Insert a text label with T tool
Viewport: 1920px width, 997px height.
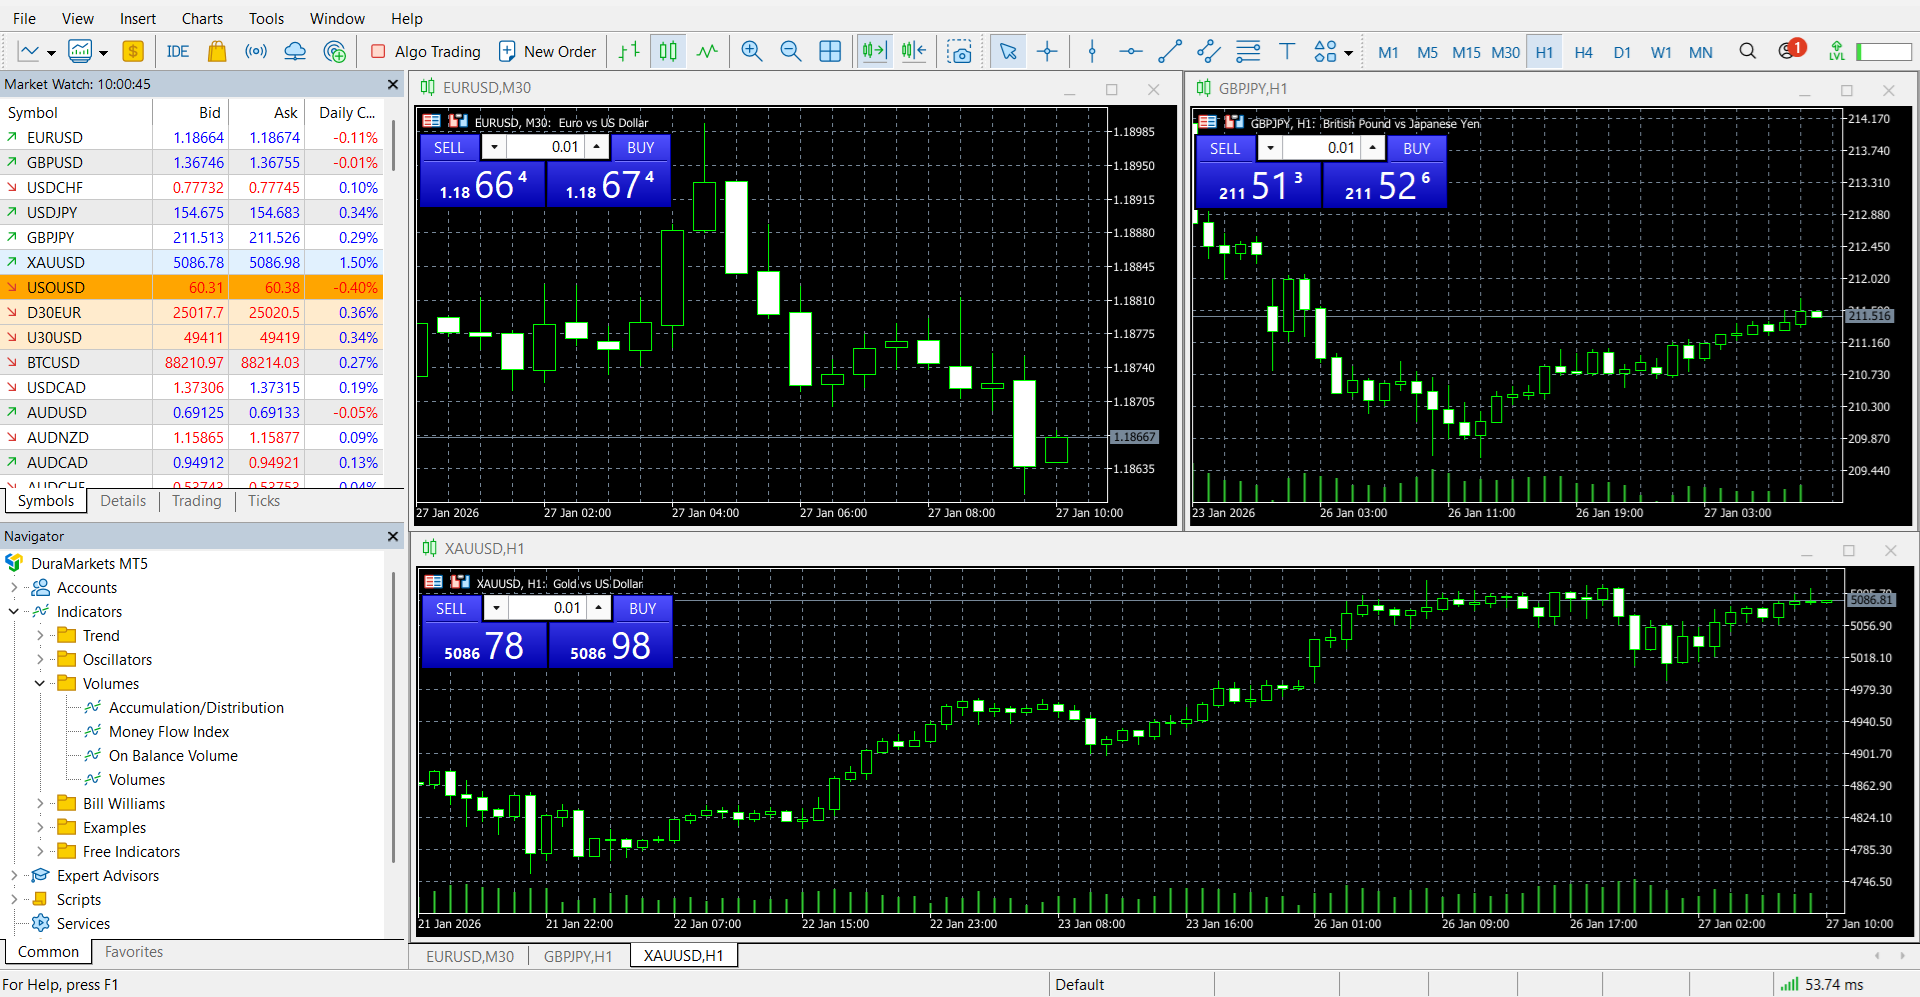click(1287, 51)
